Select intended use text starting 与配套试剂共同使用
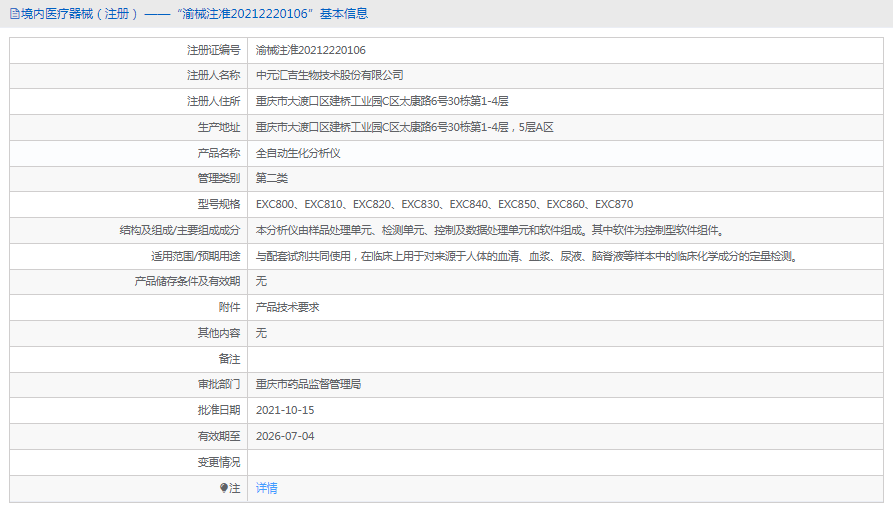Image resolution: width=893 pixels, height=506 pixels. pos(528,256)
